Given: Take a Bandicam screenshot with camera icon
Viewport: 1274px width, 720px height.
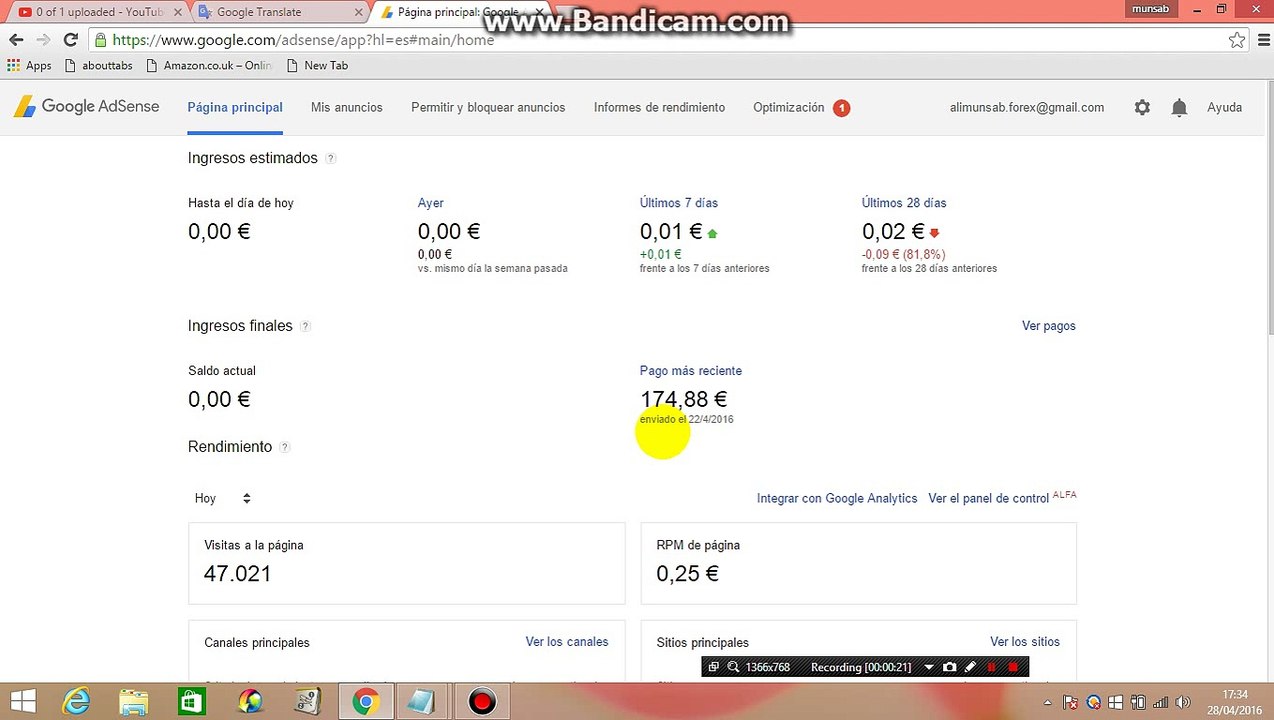Looking at the screenshot, I should coord(949,667).
